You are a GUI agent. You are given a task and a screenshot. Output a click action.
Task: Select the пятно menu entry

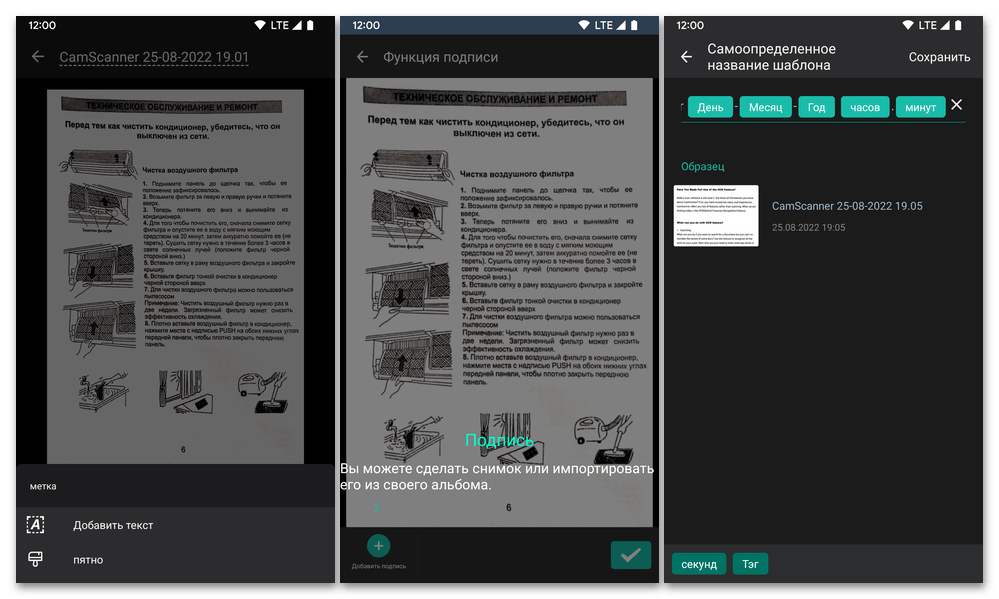coord(88,560)
